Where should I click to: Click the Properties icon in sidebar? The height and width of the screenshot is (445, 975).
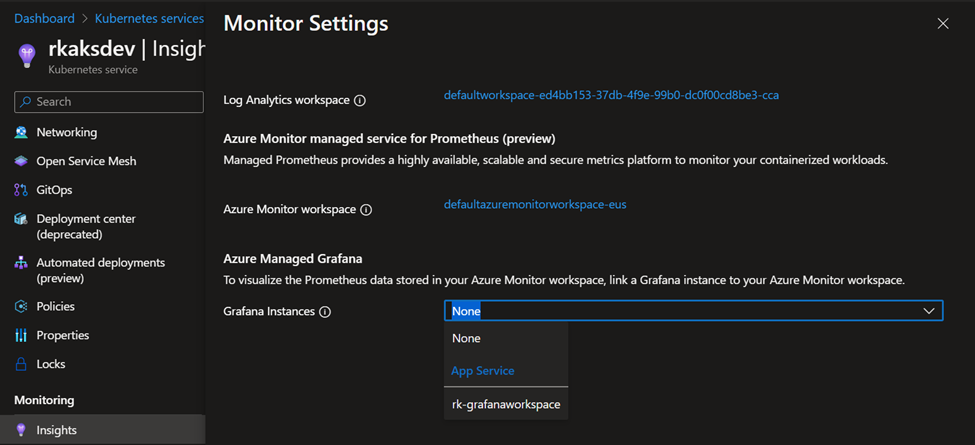point(21,336)
